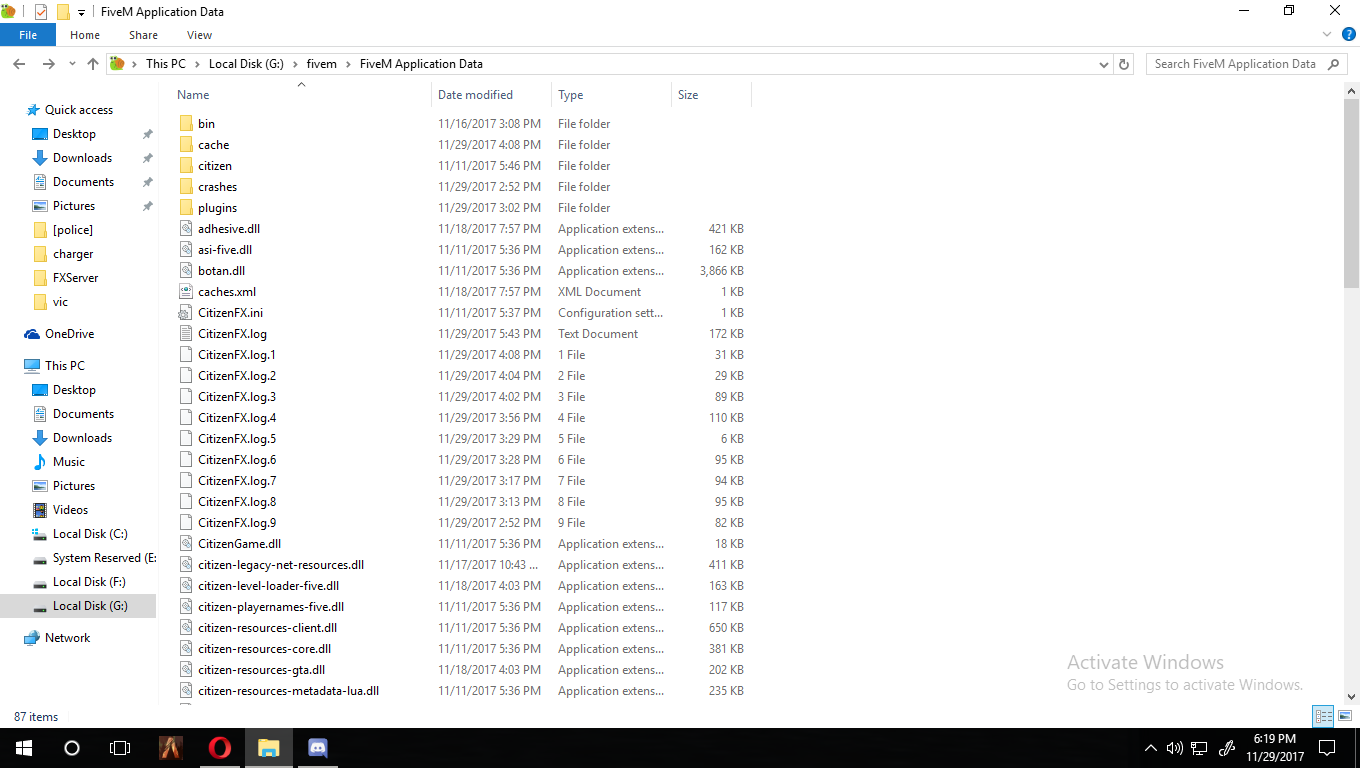Open pinned Desktop under Quick access
This screenshot has height=768, width=1360.
[74, 134]
